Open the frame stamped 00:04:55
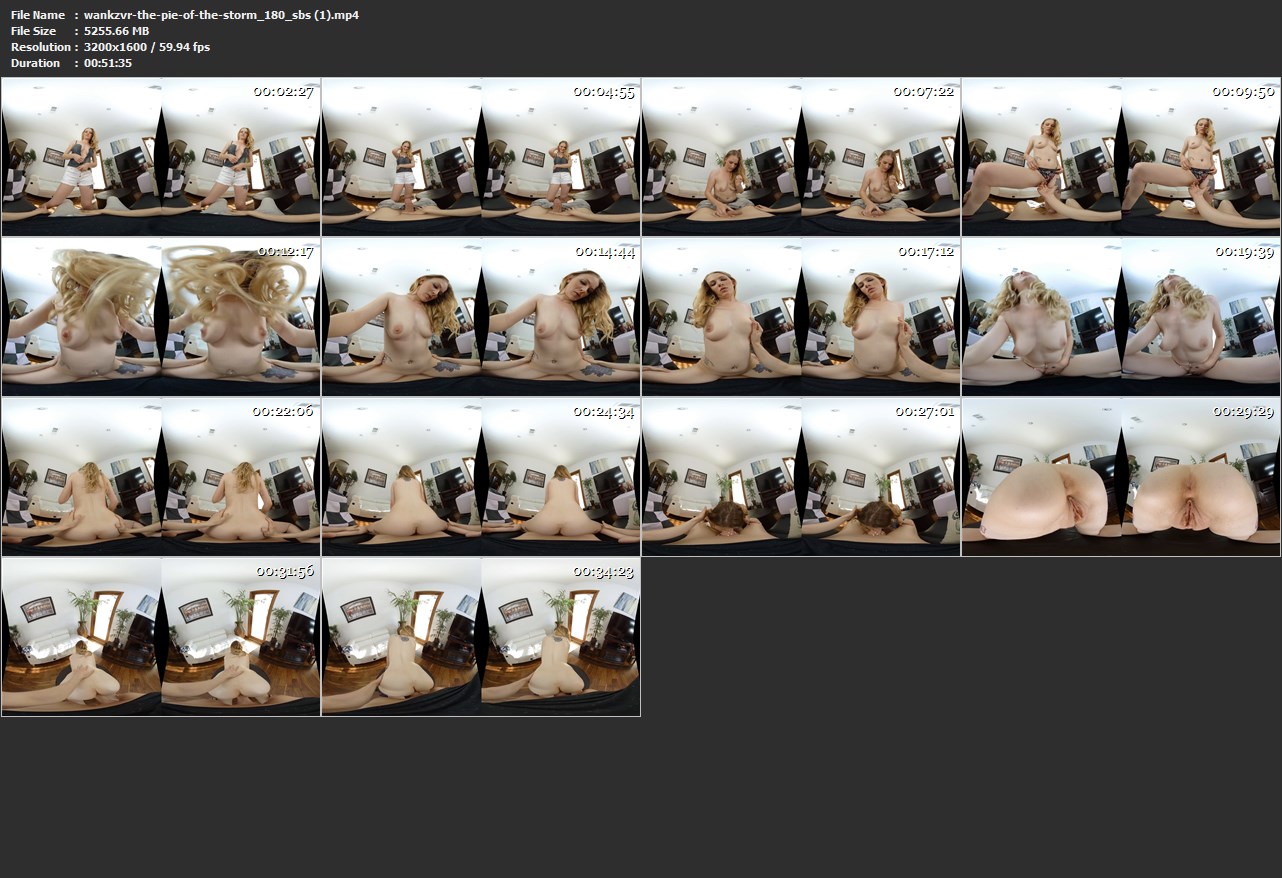1282x878 pixels. click(x=481, y=157)
